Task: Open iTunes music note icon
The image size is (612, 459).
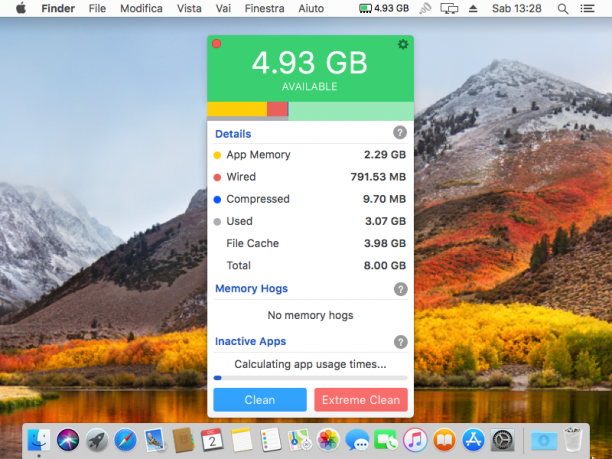Action: pyautogui.click(x=415, y=440)
